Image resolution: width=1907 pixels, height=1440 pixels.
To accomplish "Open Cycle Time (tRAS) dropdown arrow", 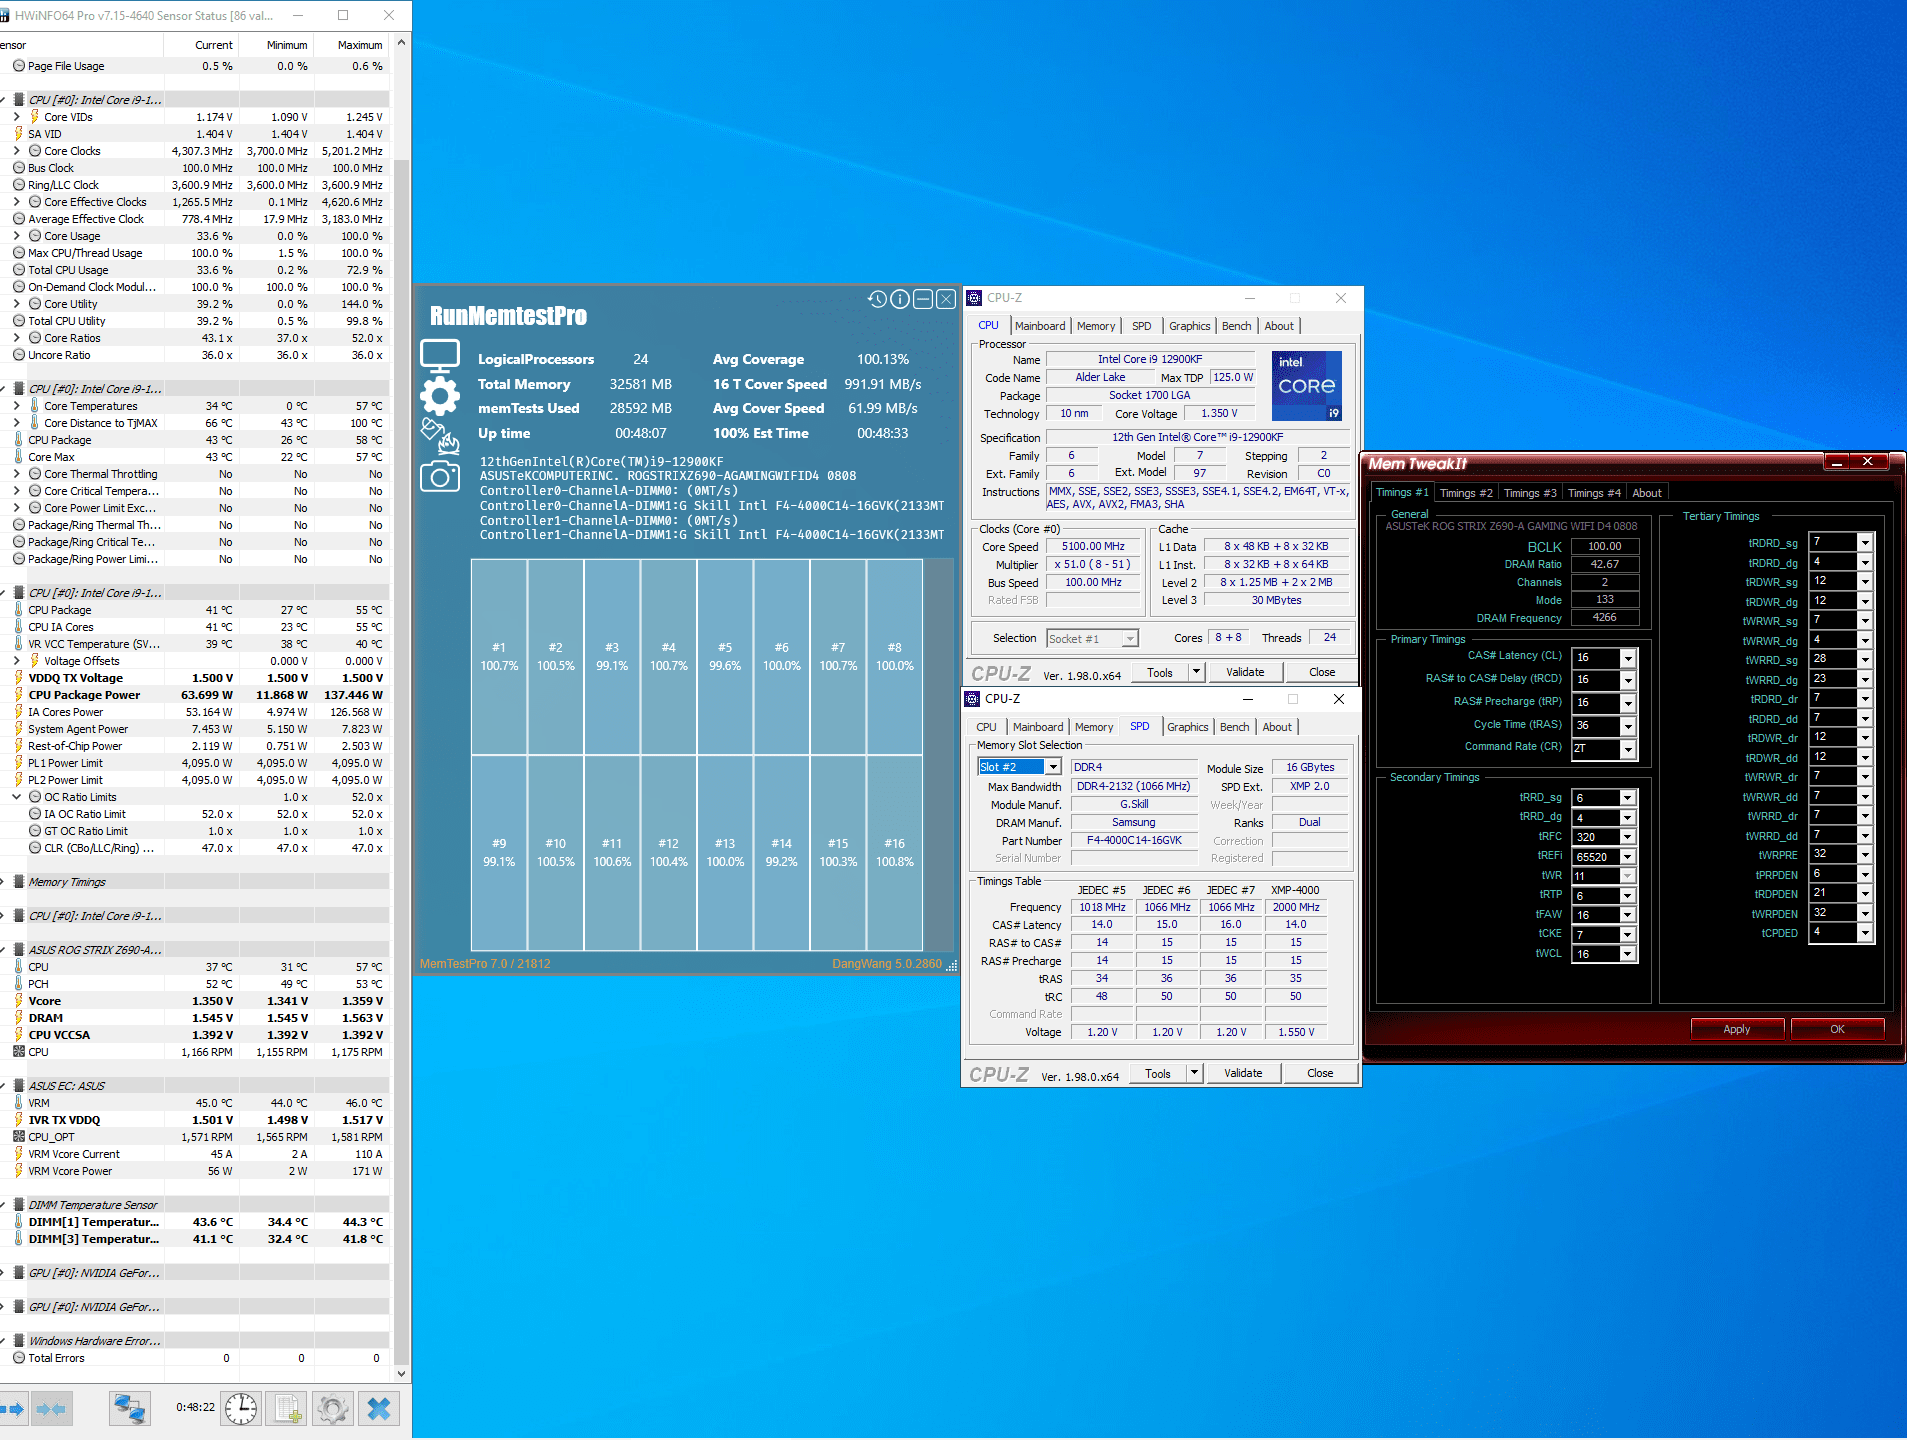I will tap(1628, 726).
